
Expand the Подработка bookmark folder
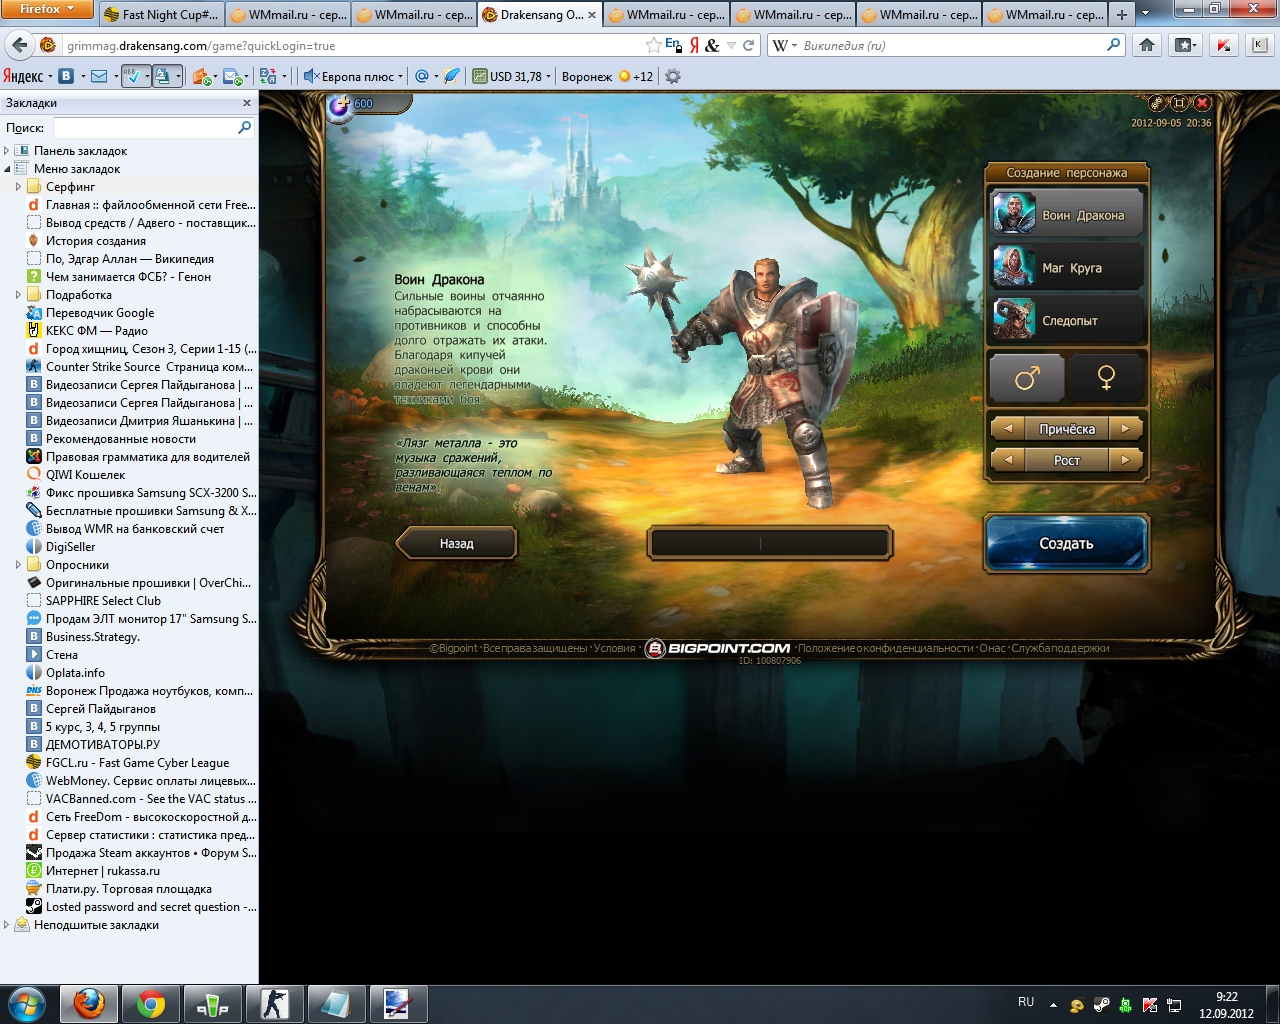pos(18,295)
